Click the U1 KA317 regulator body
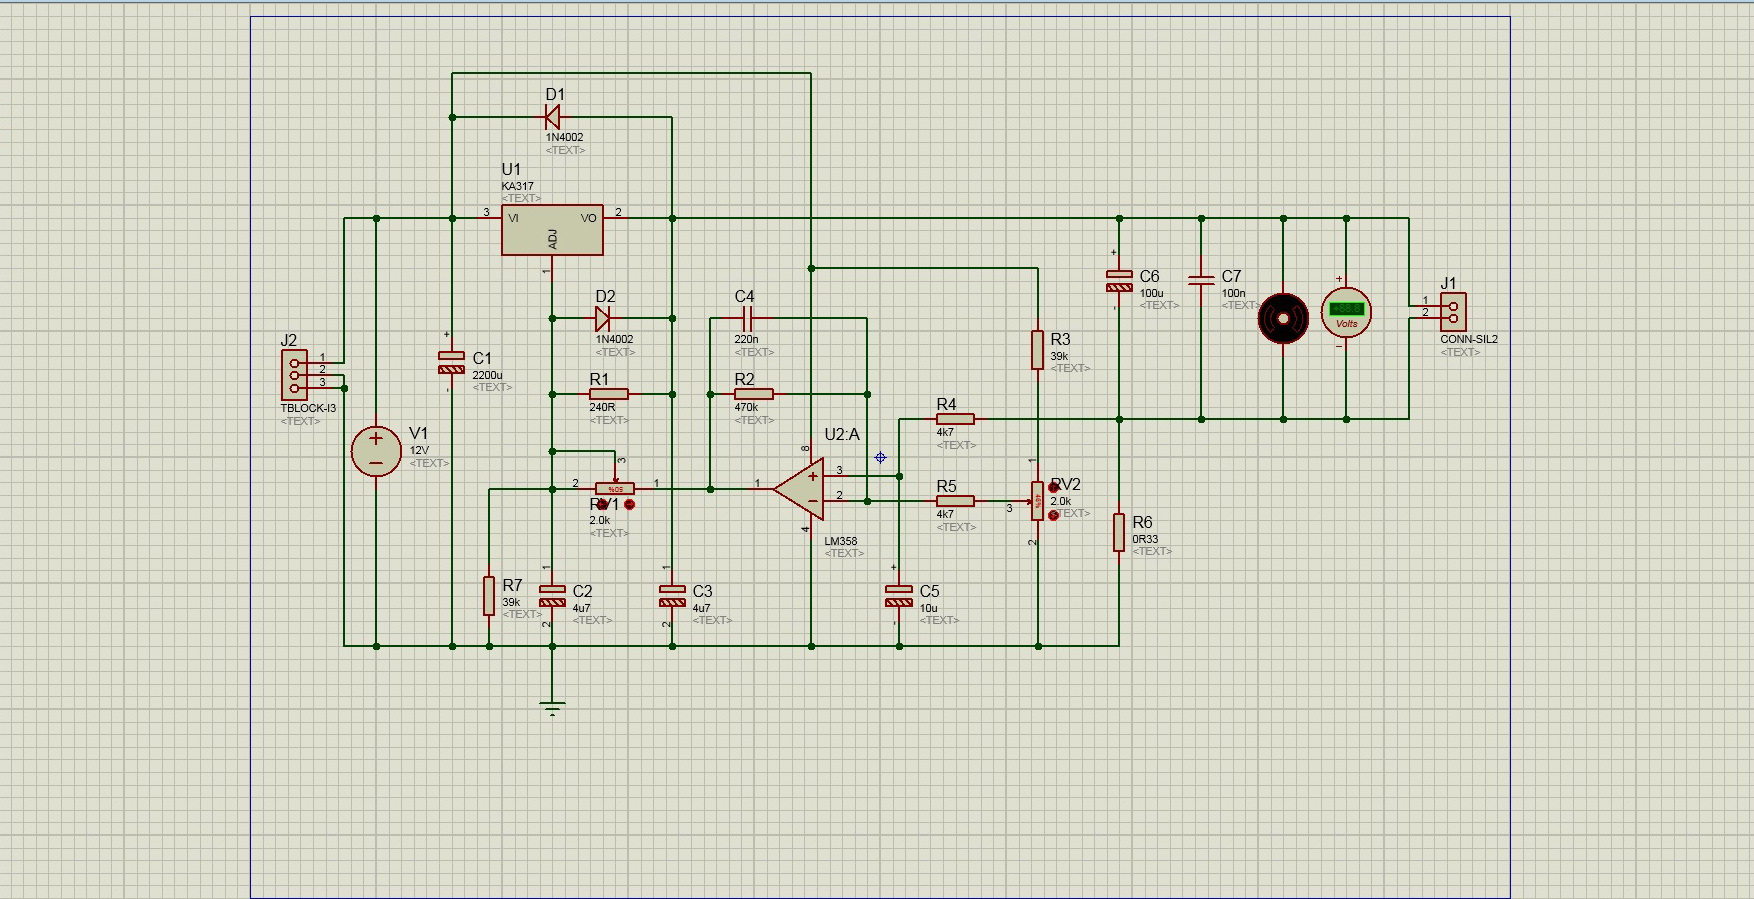Image resolution: width=1754 pixels, height=899 pixels. pyautogui.click(x=552, y=230)
